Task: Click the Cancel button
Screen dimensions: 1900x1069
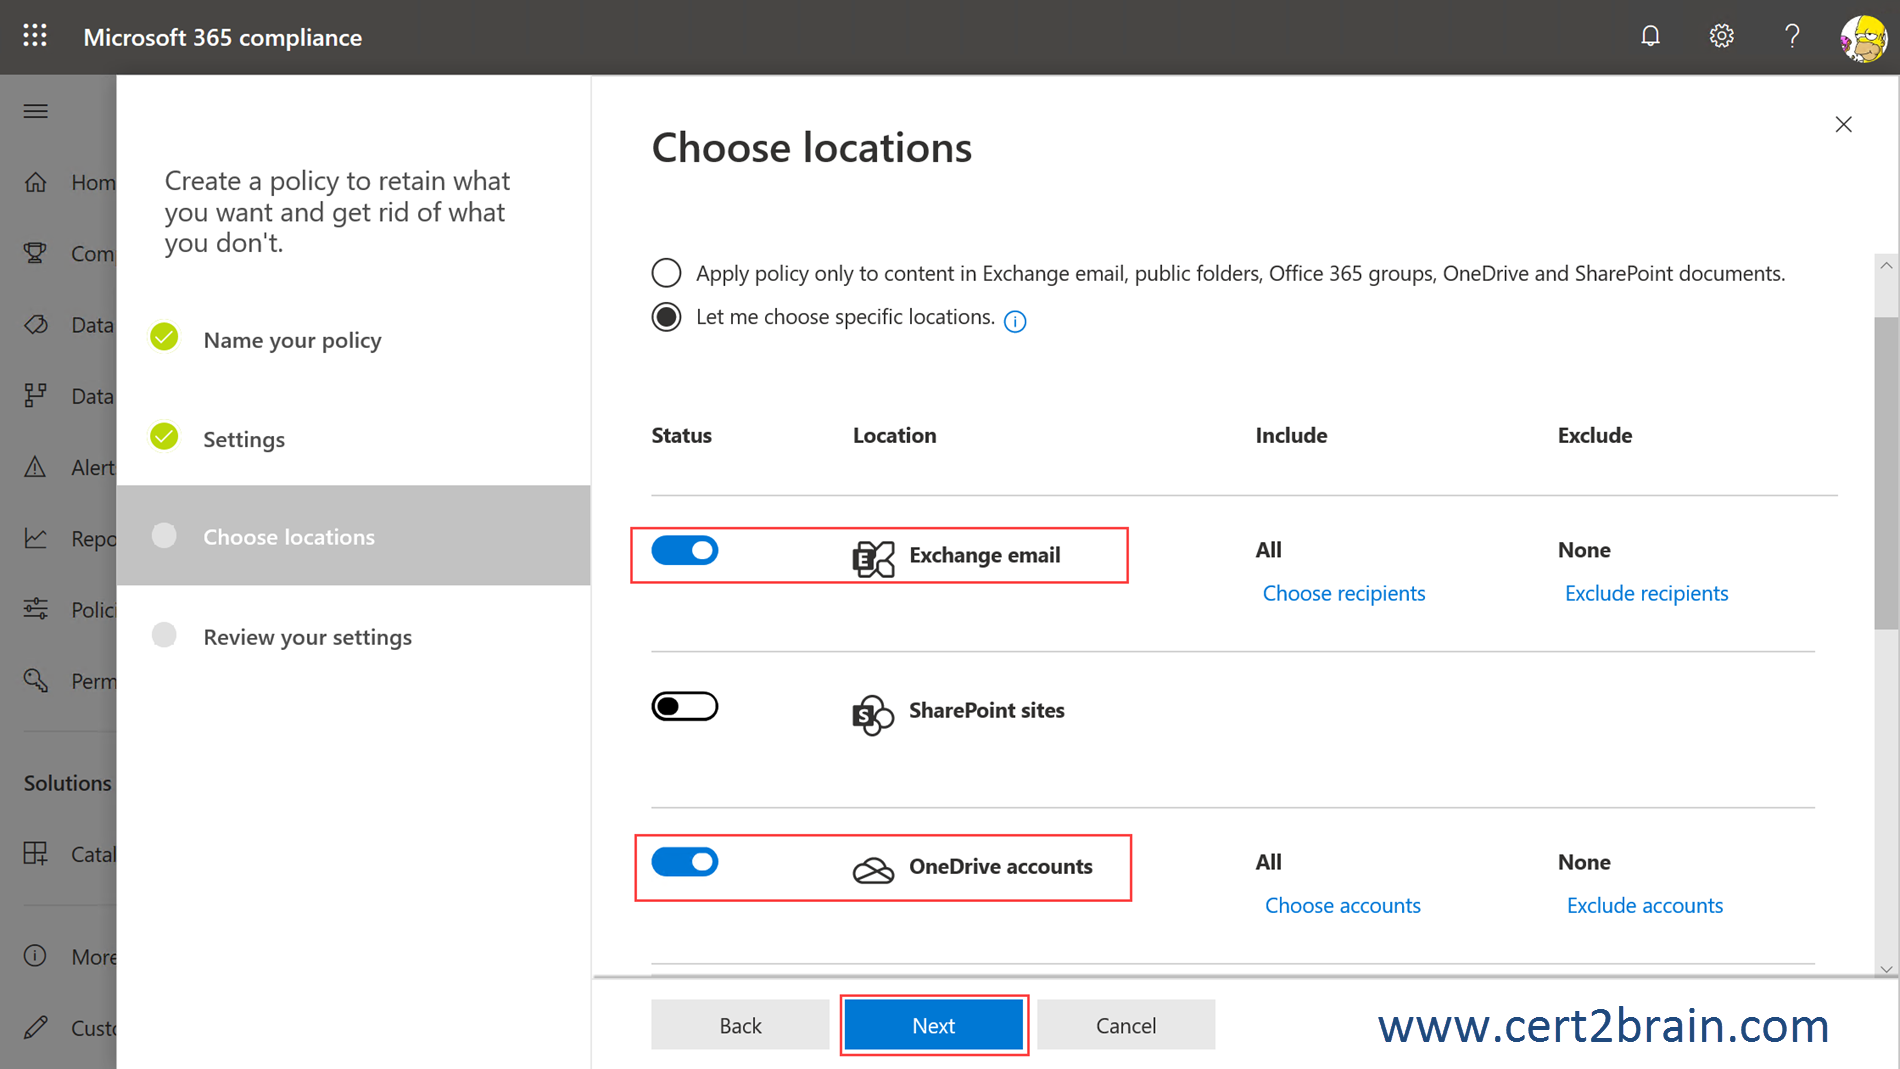Action: 1126,1025
